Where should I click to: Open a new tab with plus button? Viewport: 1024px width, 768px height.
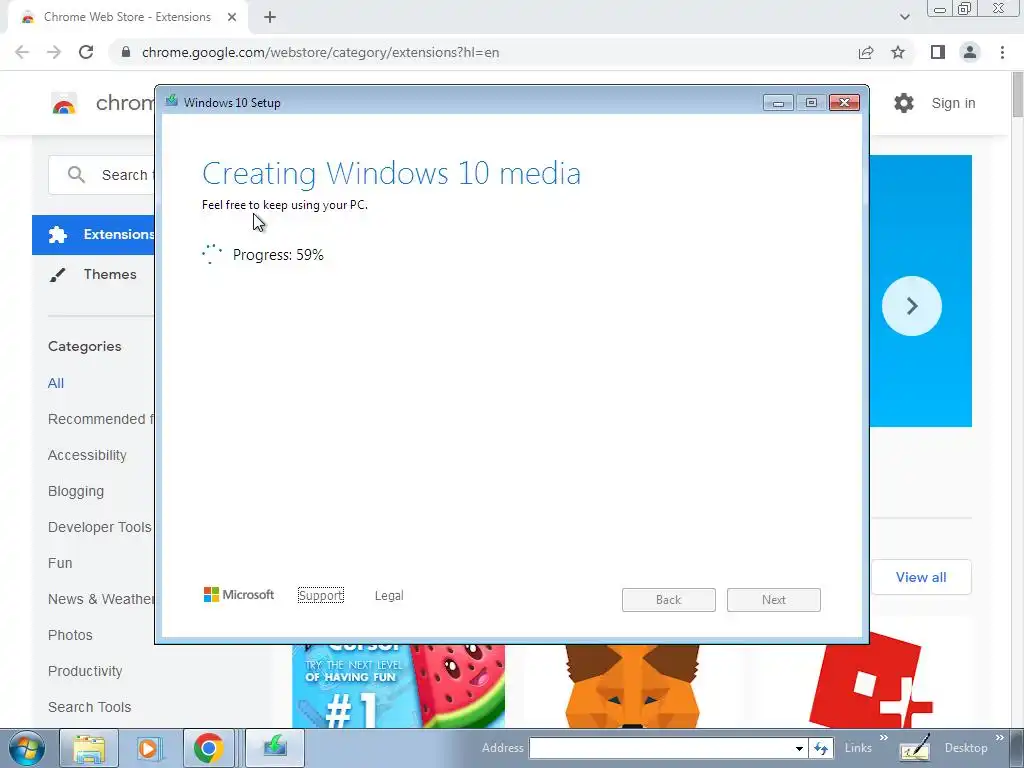point(270,17)
